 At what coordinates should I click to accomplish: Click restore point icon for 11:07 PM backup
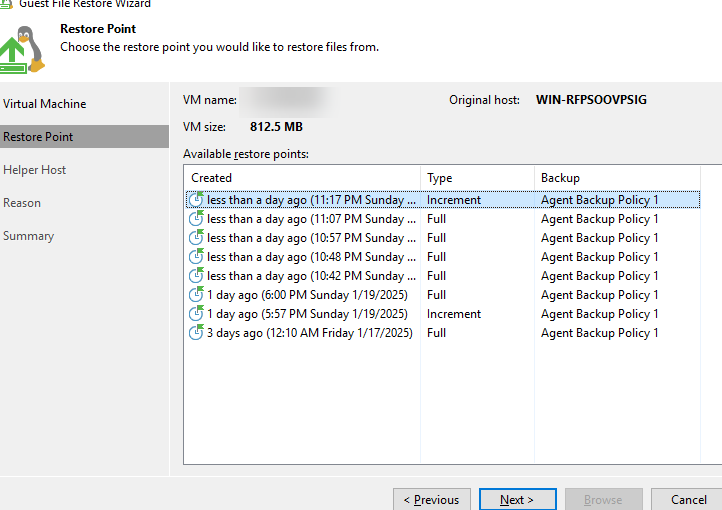click(196, 219)
